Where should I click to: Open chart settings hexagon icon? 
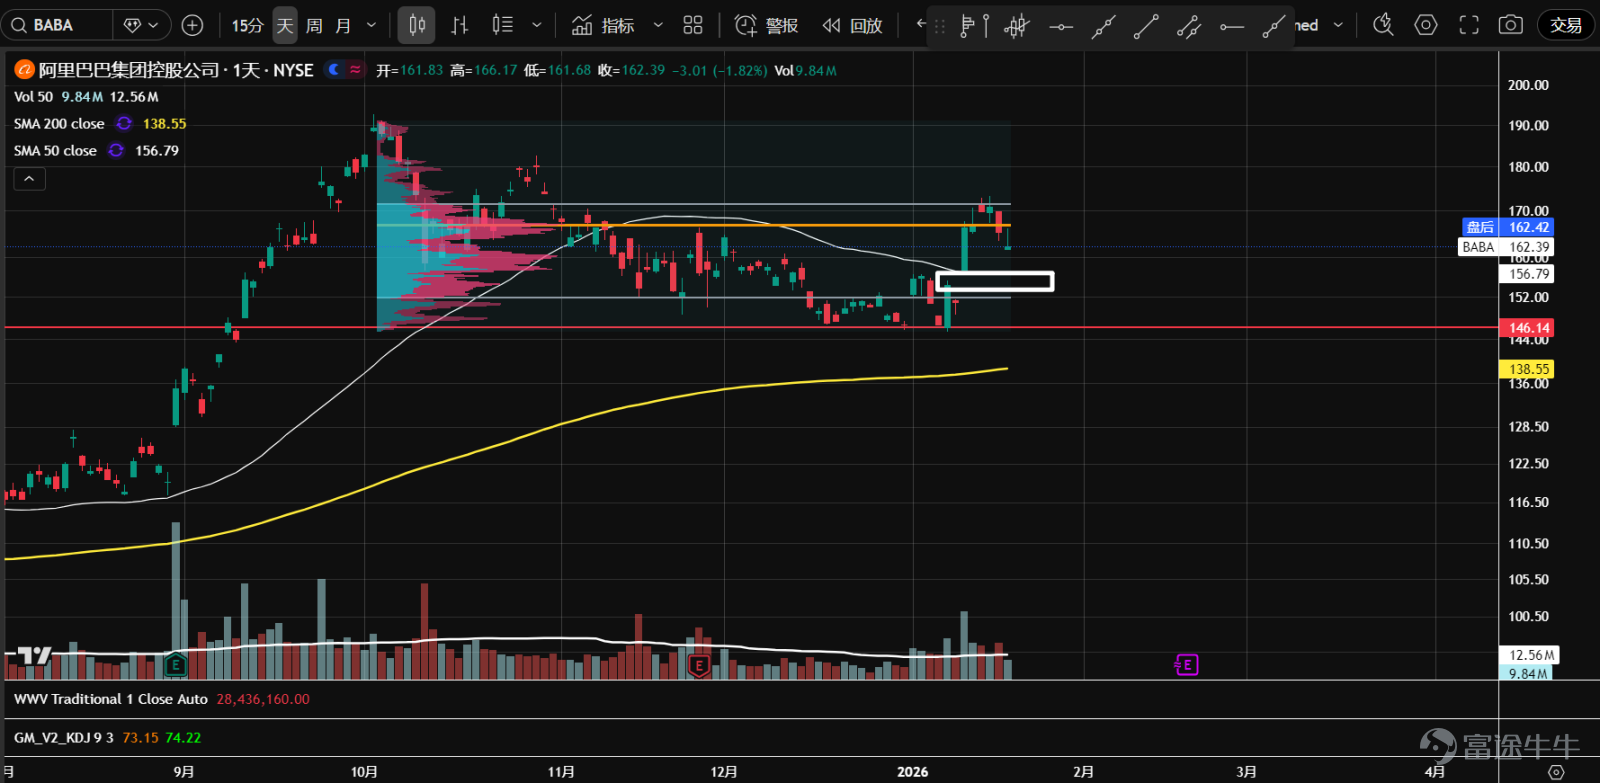pyautogui.click(x=1426, y=25)
